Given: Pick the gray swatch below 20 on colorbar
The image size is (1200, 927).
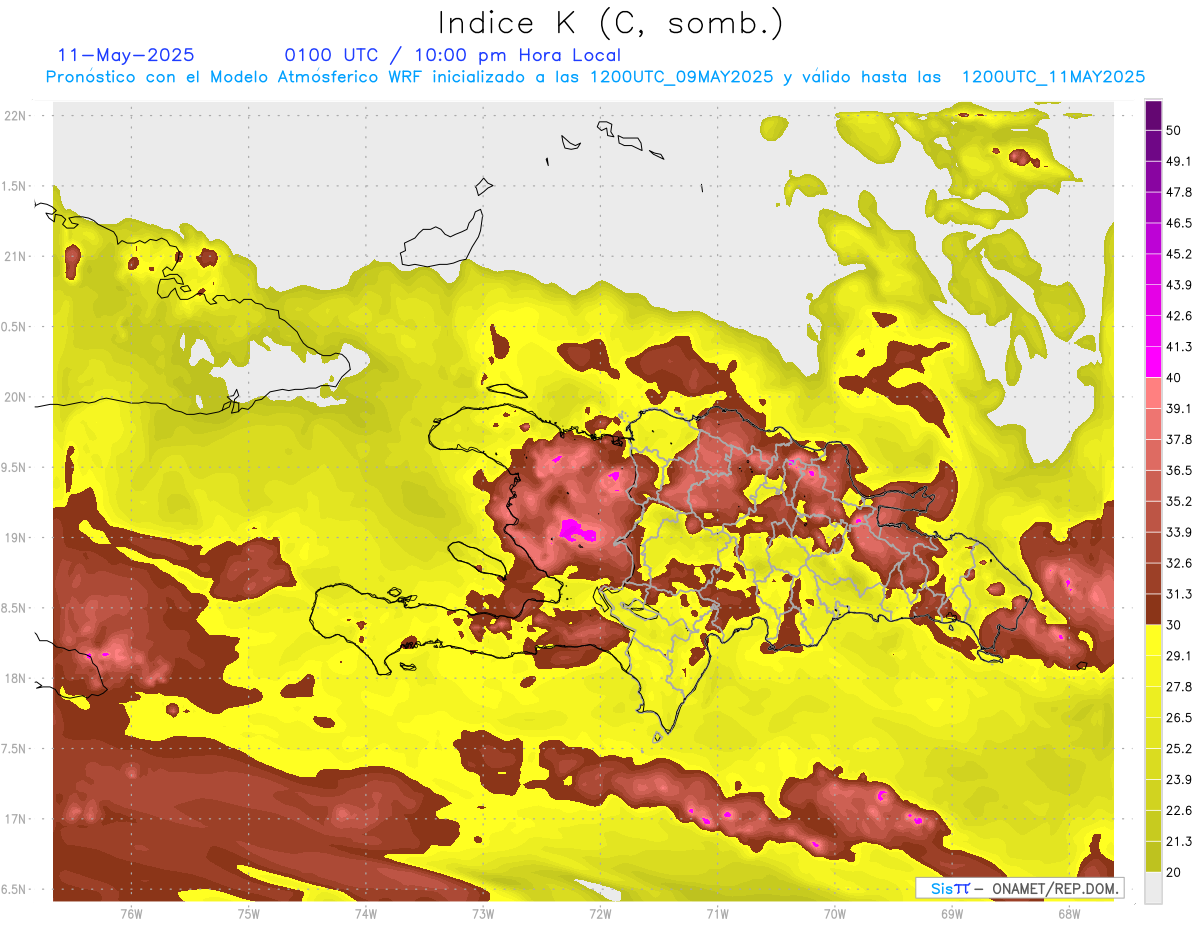Looking at the screenshot, I should 1153,888.
